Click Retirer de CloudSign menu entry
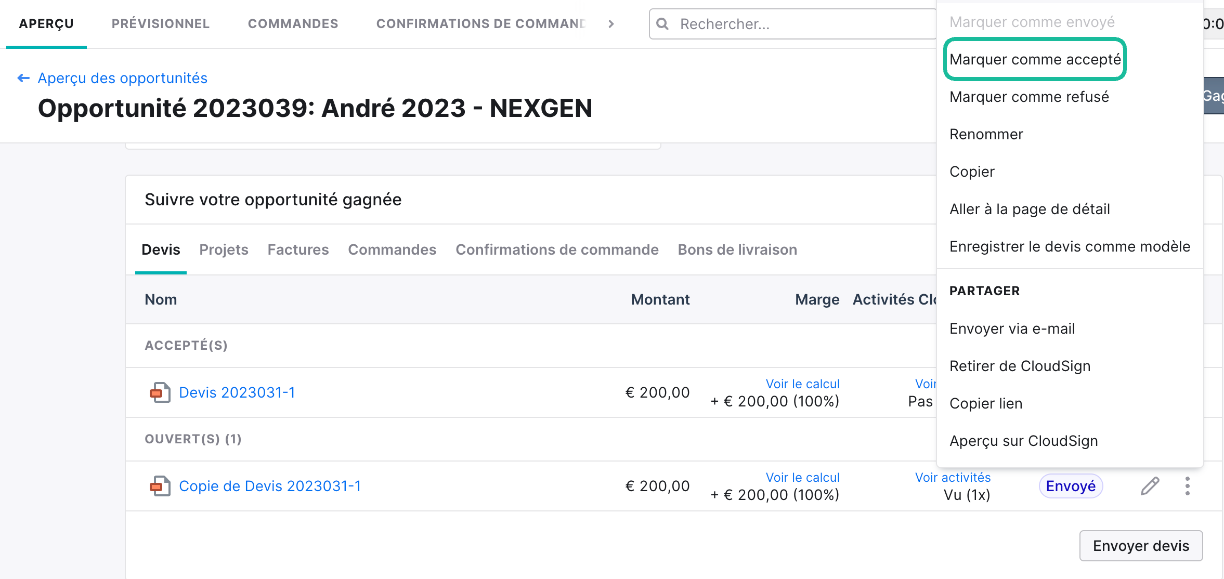The image size is (1224, 579). click(1020, 366)
